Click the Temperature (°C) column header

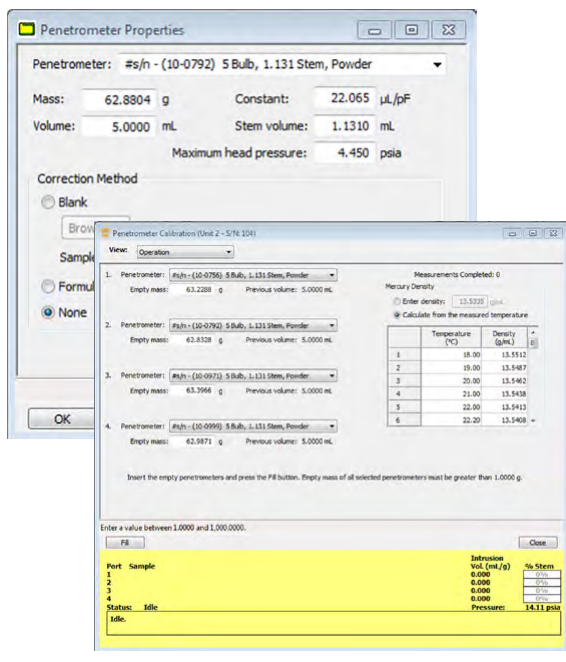pyautogui.click(x=451, y=337)
